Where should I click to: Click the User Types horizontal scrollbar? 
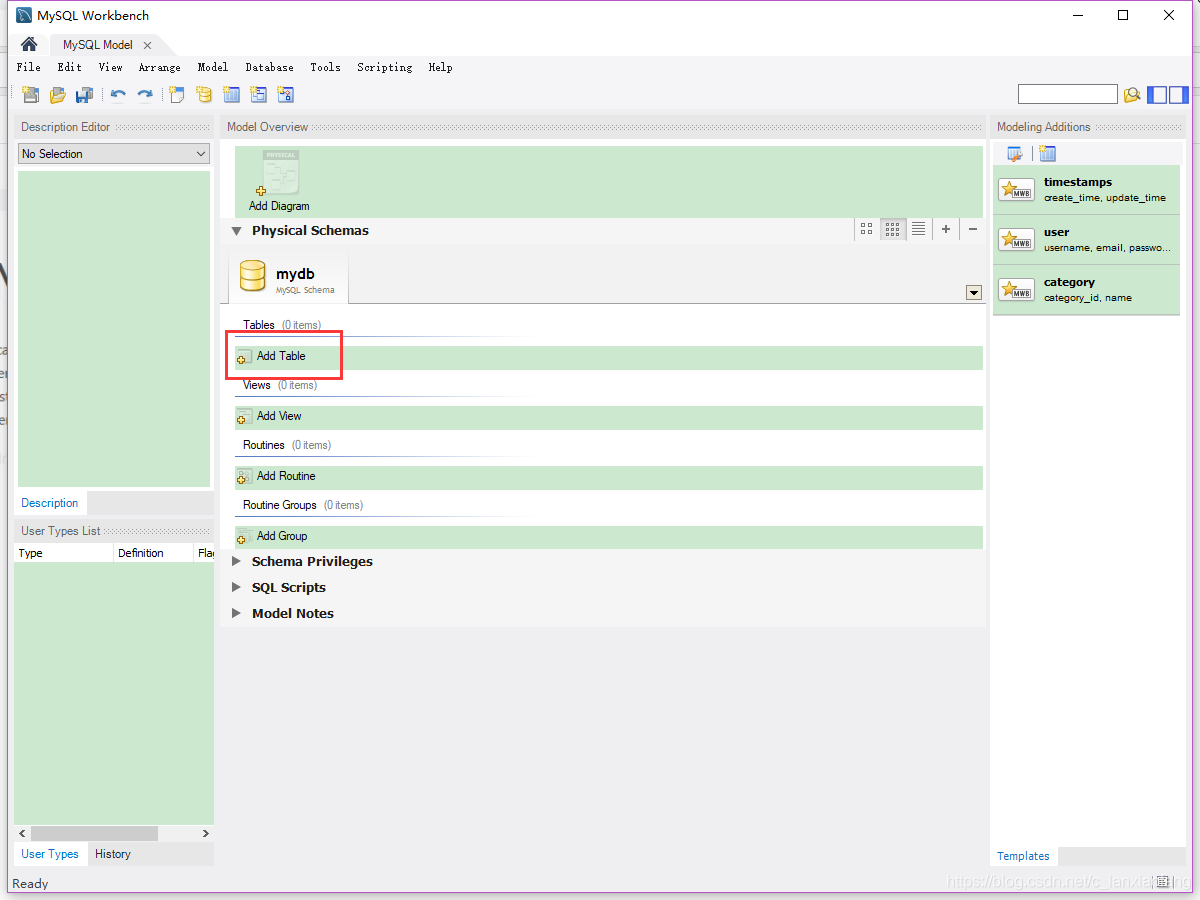pyautogui.click(x=94, y=833)
